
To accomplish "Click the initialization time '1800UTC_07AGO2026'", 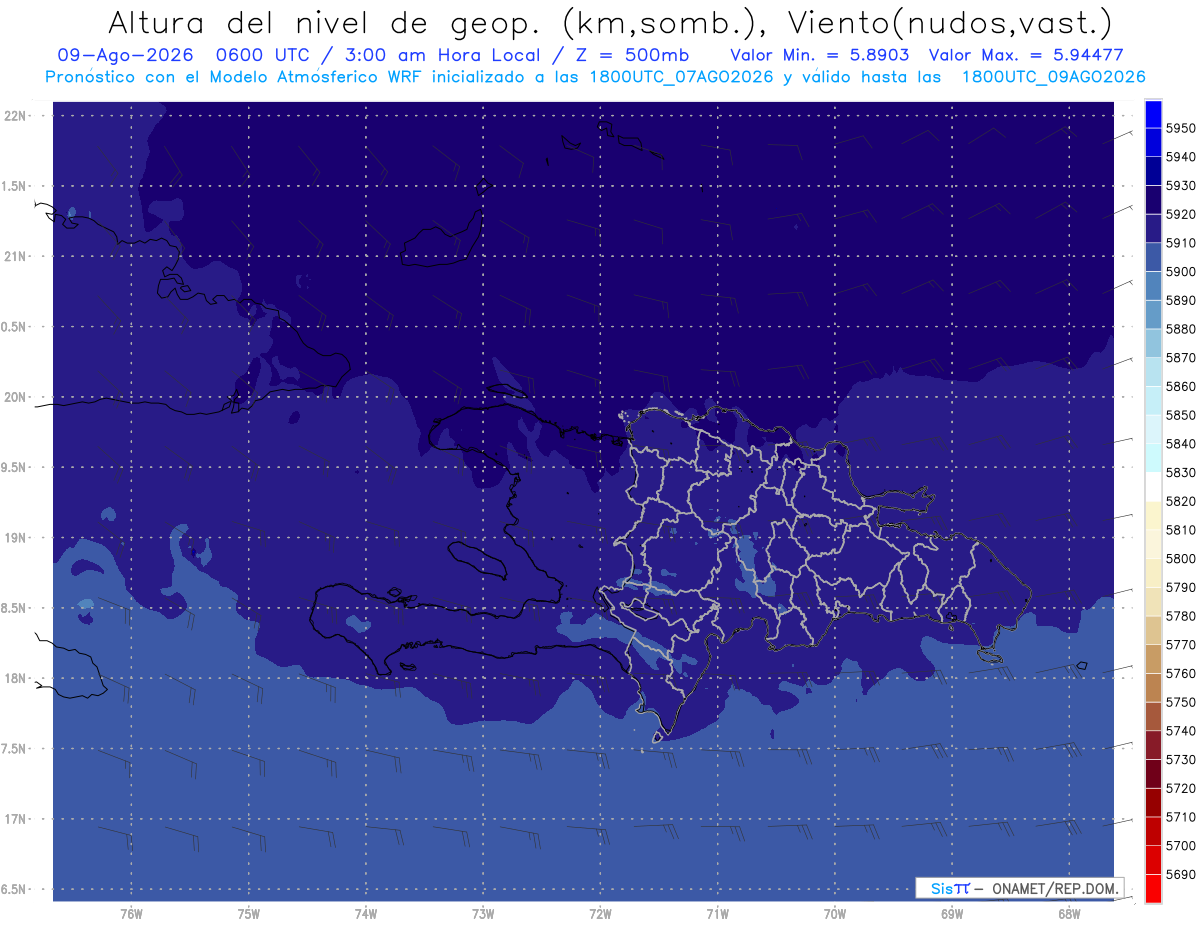I will (x=682, y=77).
